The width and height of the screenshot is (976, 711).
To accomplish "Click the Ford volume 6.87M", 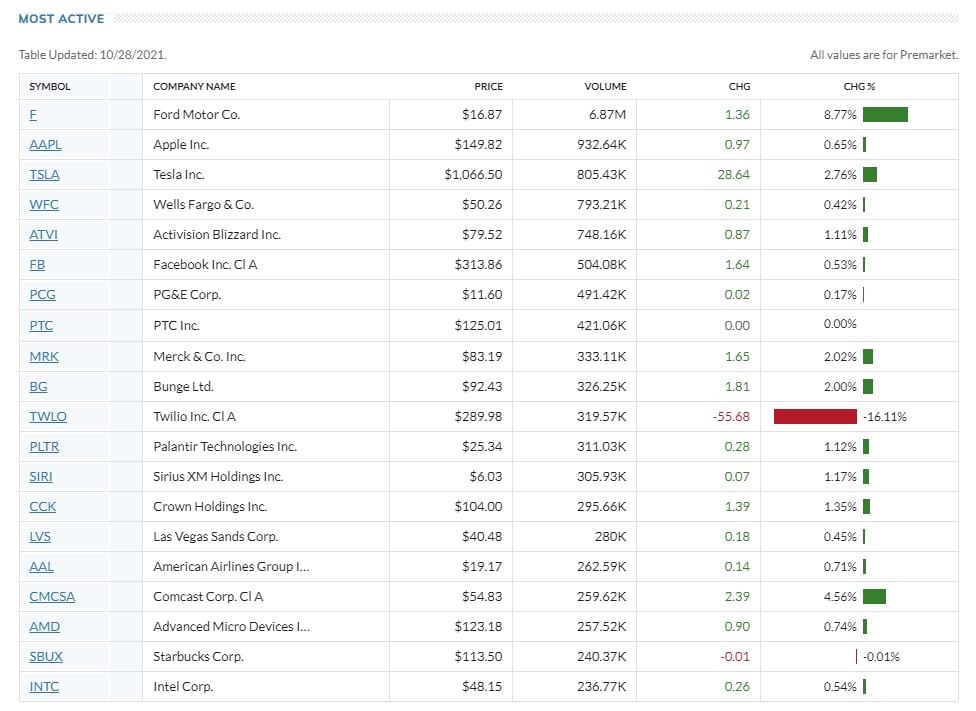I will [608, 115].
